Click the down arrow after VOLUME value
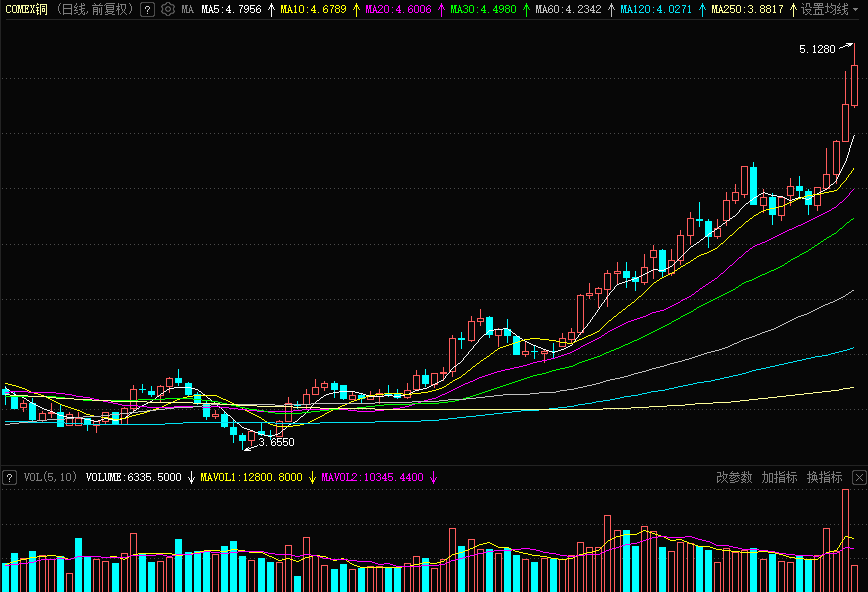868x592 pixels. [191, 478]
